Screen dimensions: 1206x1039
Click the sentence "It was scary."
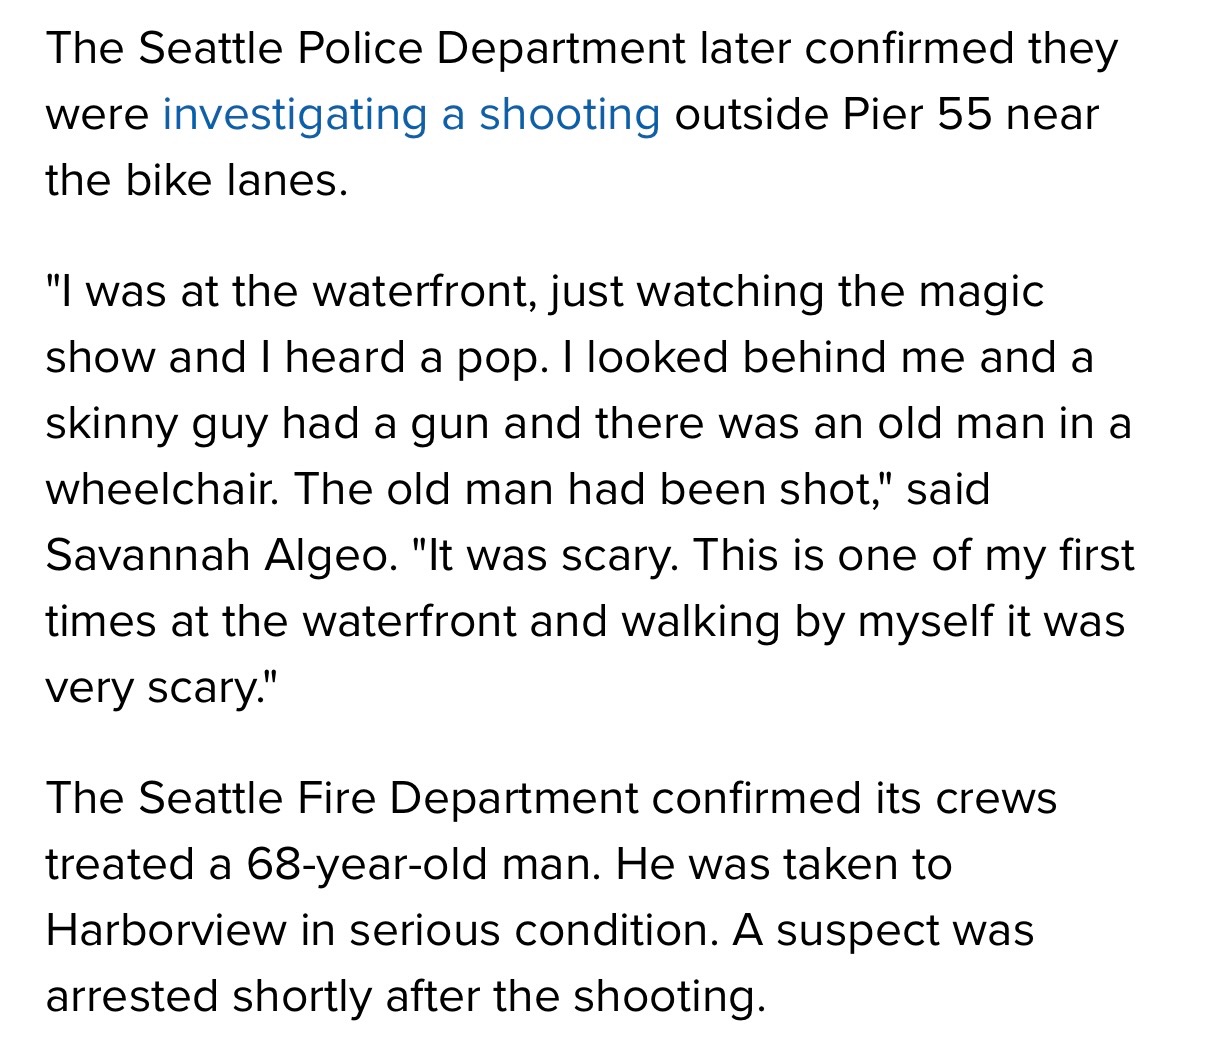pos(552,555)
